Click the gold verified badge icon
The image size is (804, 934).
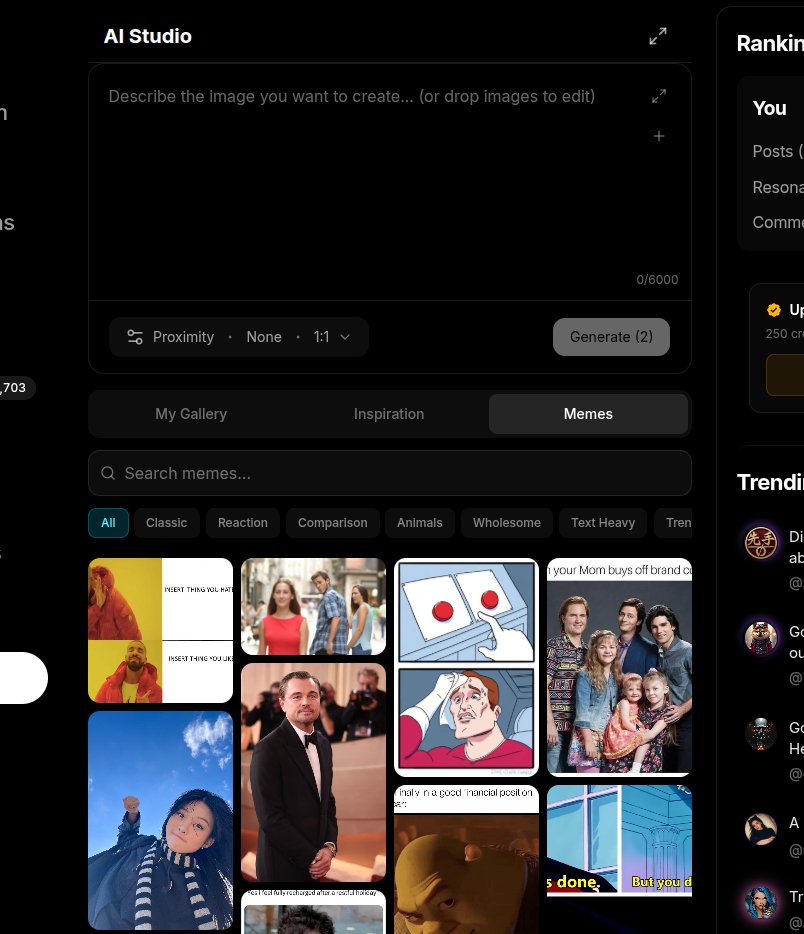coord(774,310)
